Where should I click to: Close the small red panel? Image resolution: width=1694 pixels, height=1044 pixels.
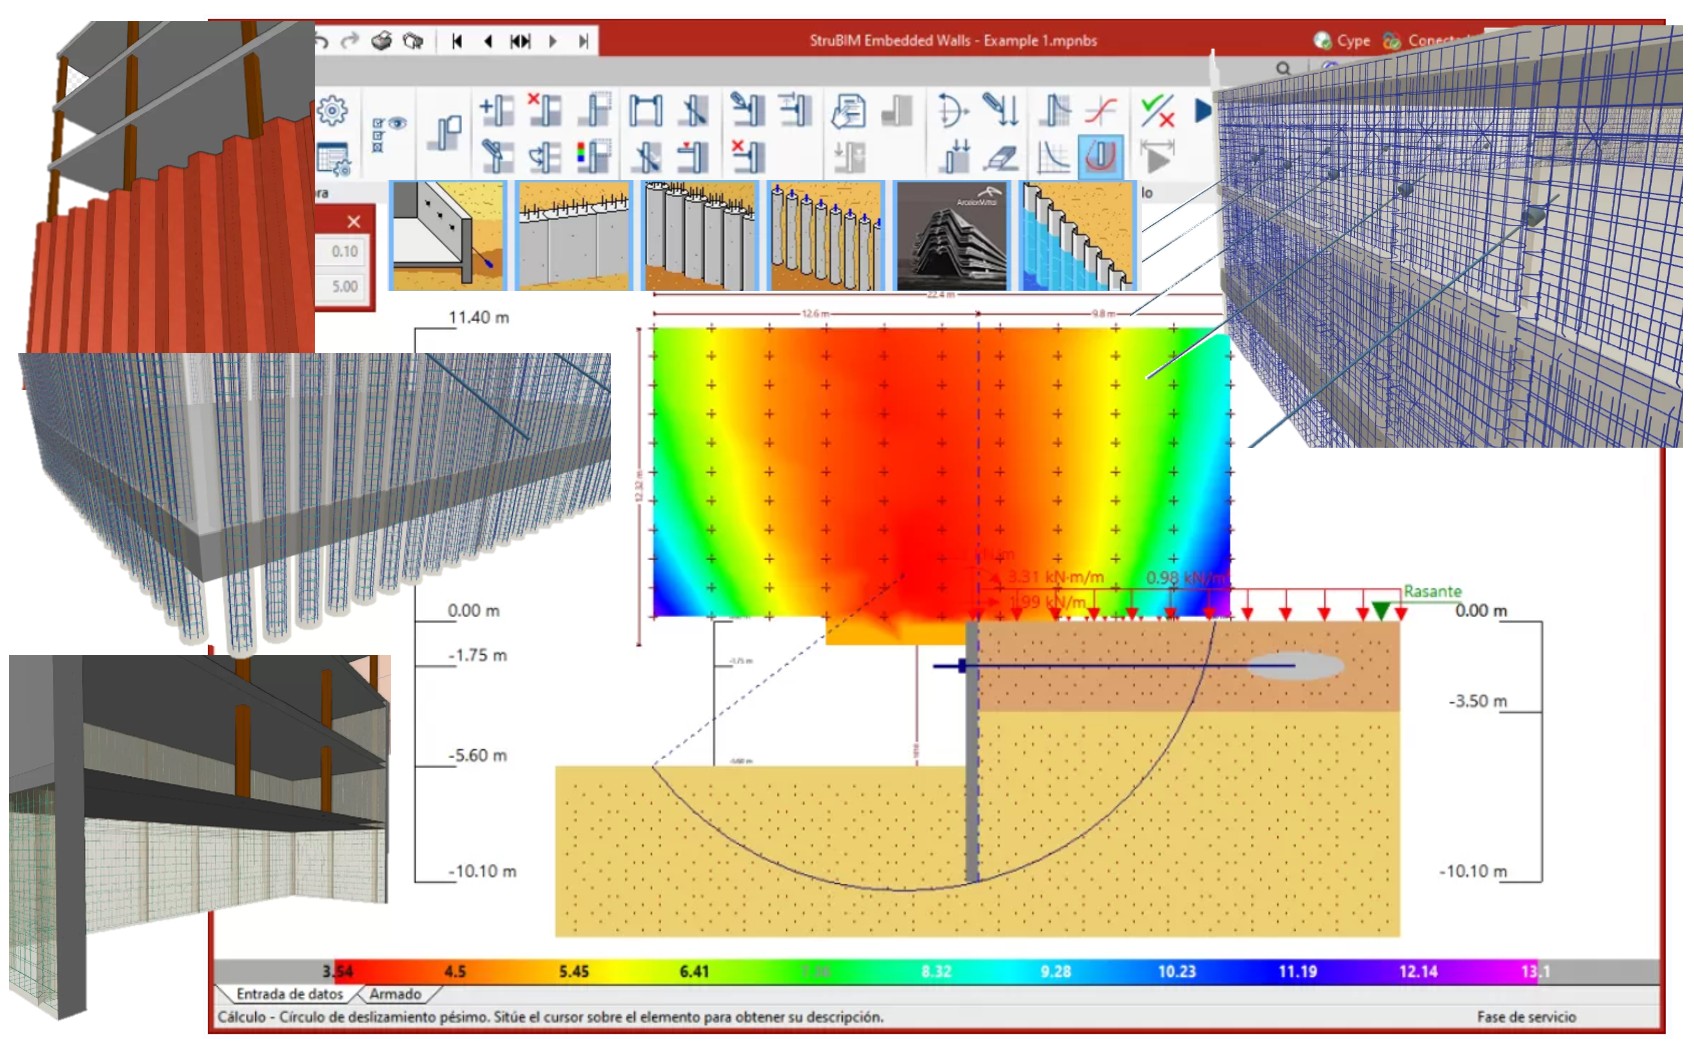(353, 222)
